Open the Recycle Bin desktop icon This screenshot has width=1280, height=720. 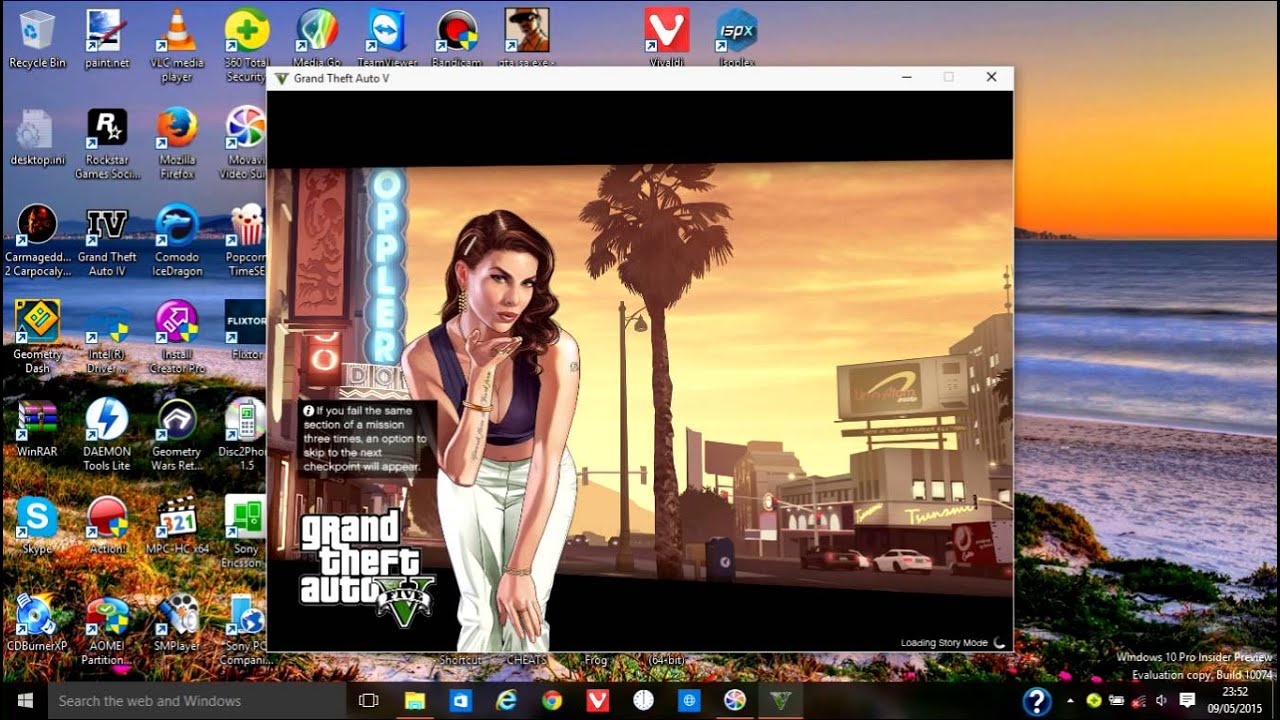pyautogui.click(x=37, y=39)
